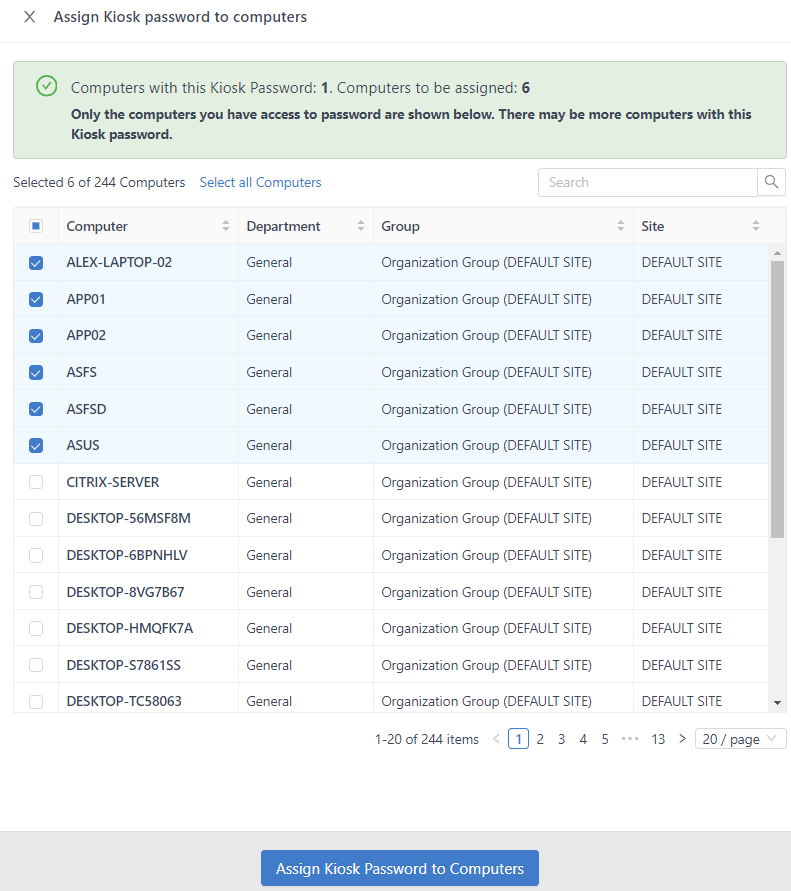Uncheck the ALEX-LAPTOP-02 checkbox
Image resolution: width=791 pixels, height=891 pixels.
point(36,263)
